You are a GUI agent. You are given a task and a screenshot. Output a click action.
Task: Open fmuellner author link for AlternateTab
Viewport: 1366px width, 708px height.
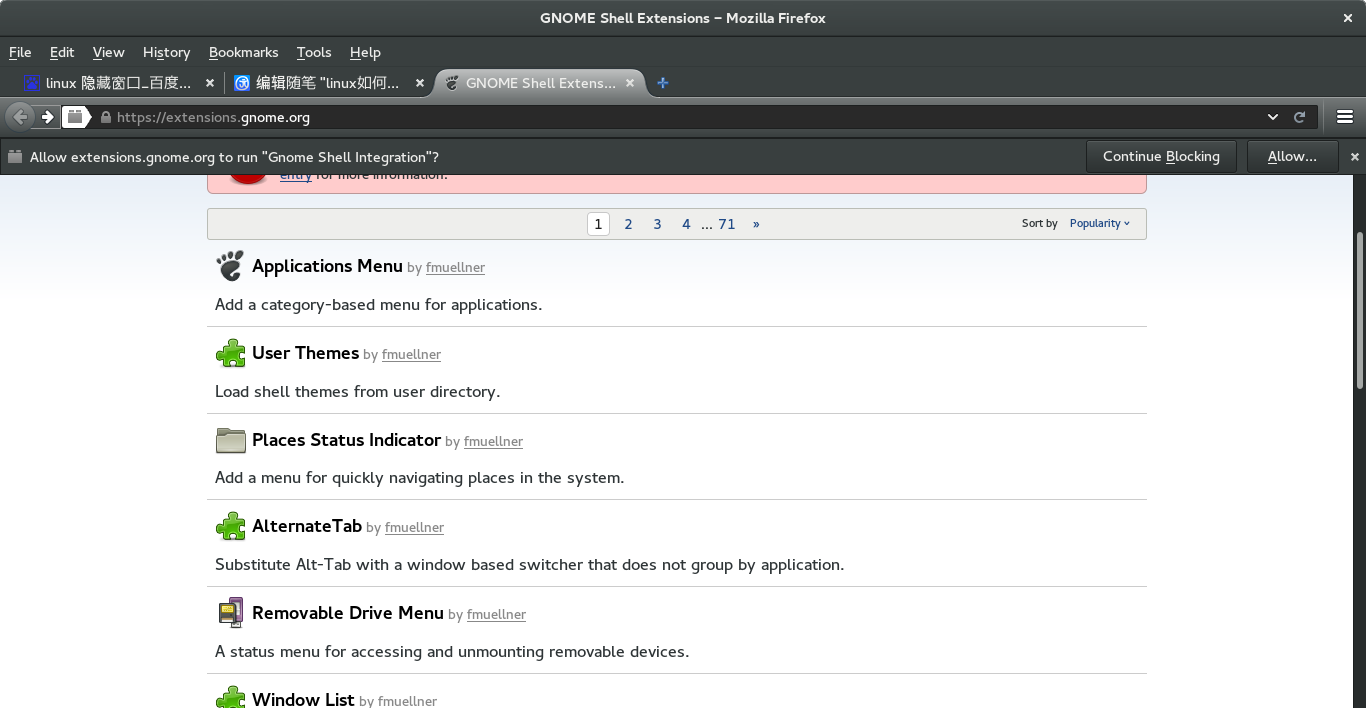(414, 527)
